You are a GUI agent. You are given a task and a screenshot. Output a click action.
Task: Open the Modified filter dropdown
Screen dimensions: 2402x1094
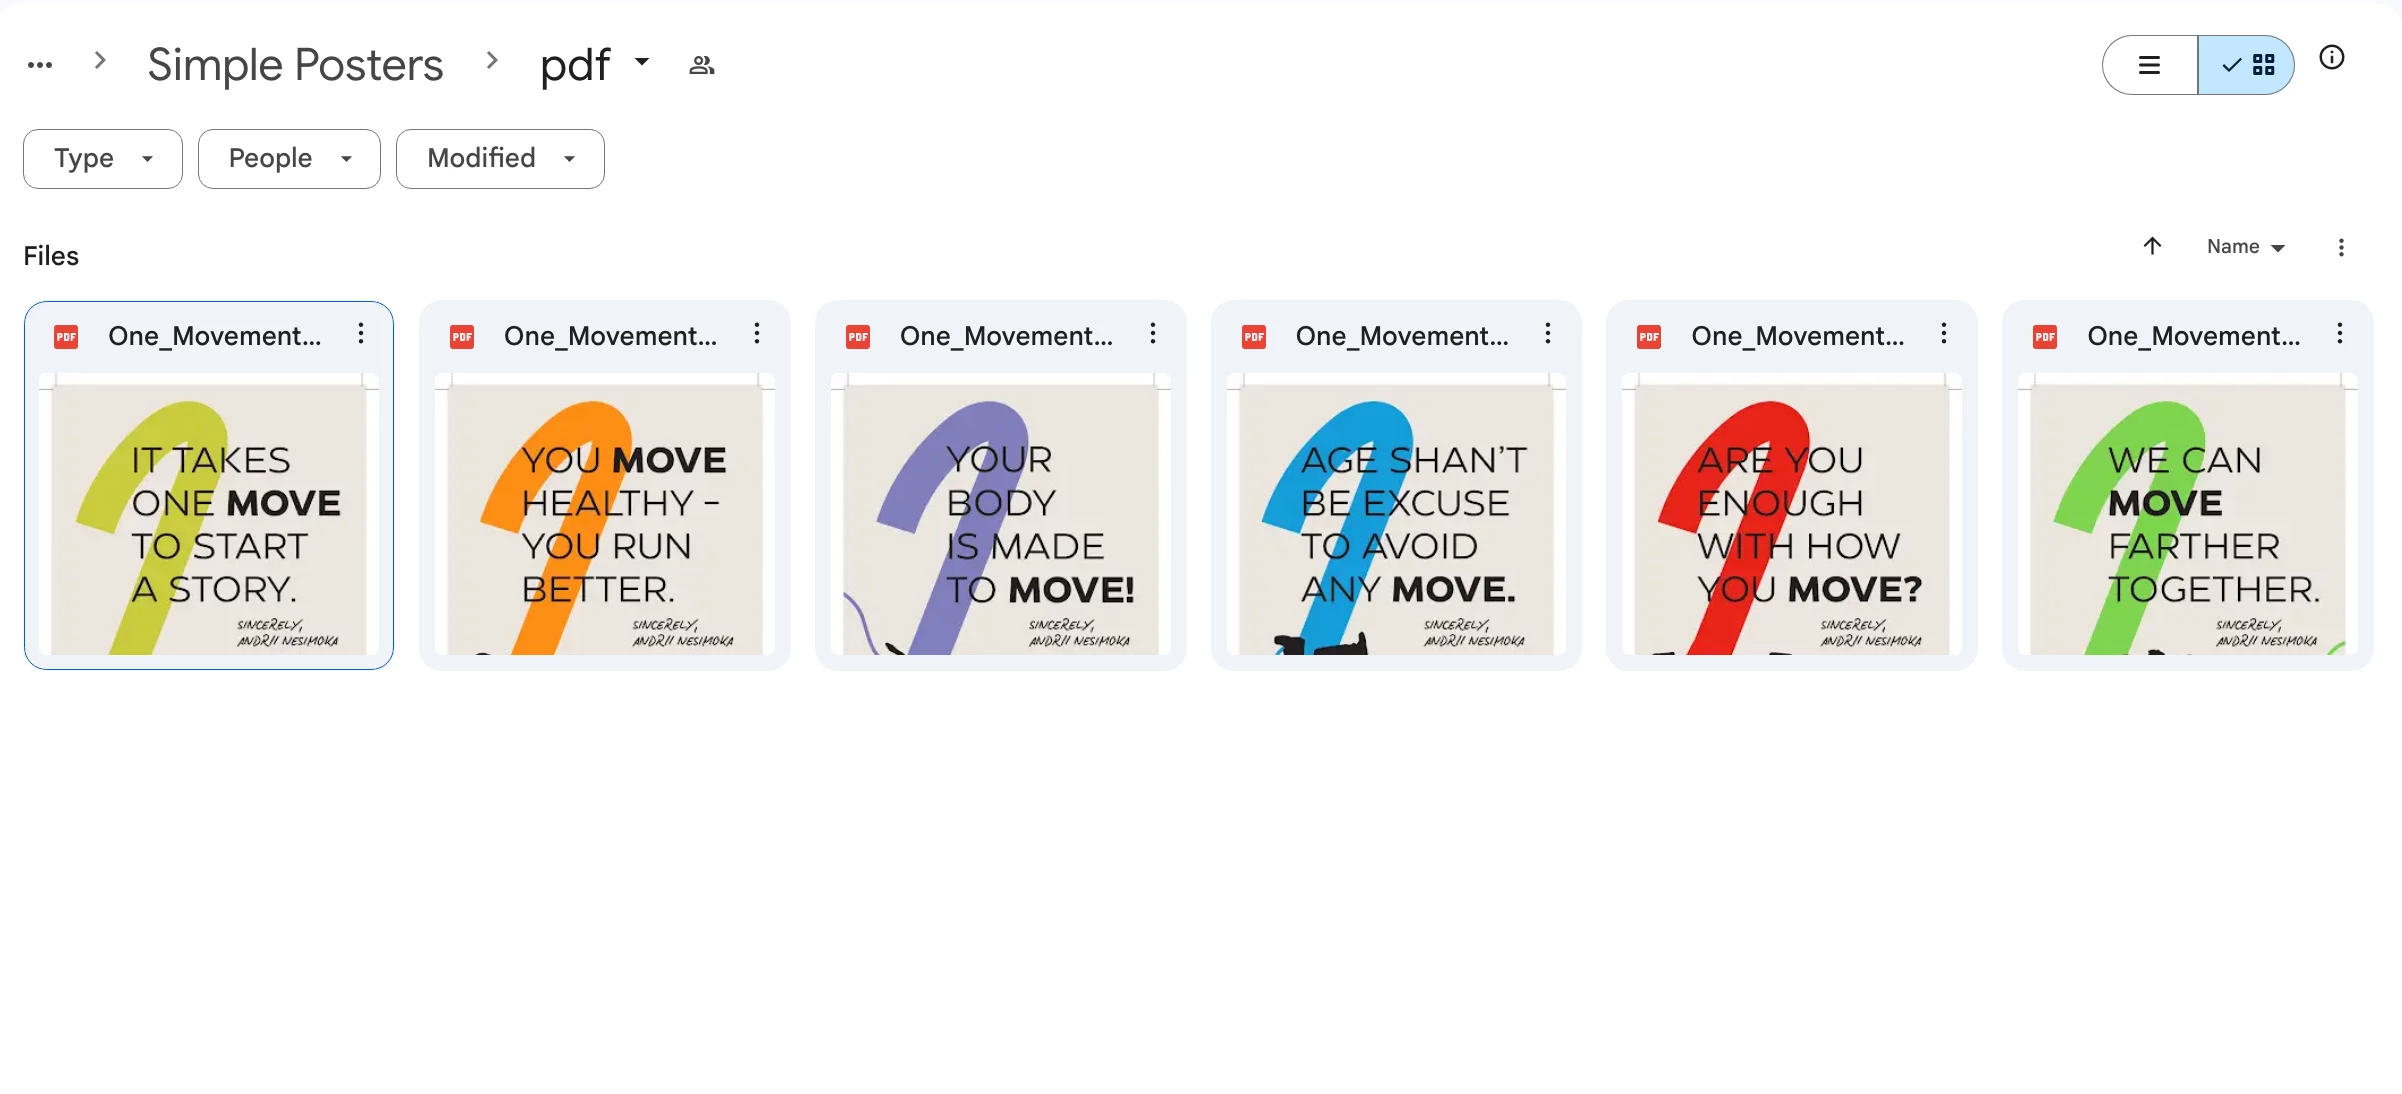coord(500,158)
